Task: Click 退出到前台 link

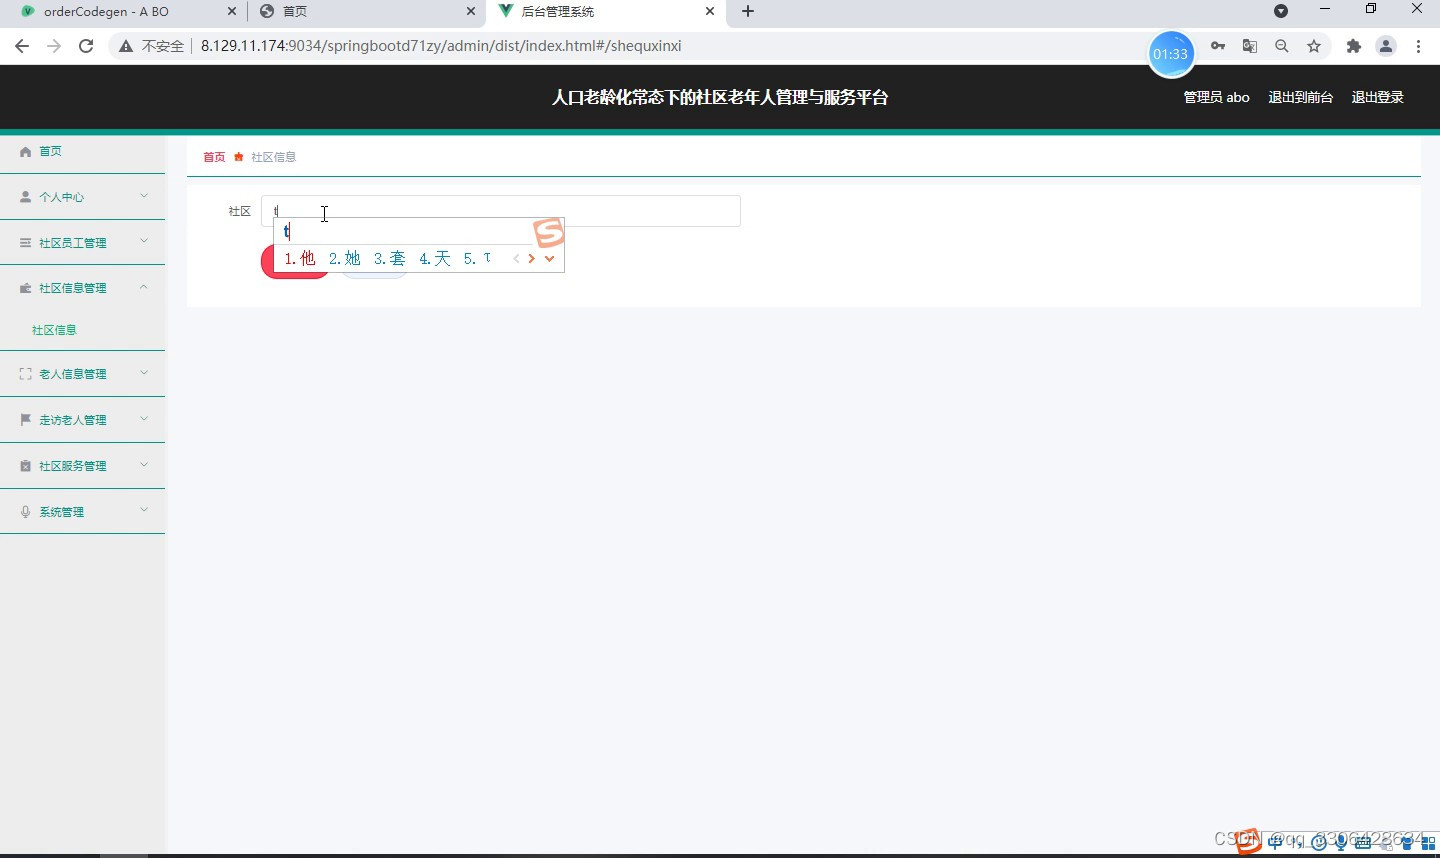Action: point(1301,97)
